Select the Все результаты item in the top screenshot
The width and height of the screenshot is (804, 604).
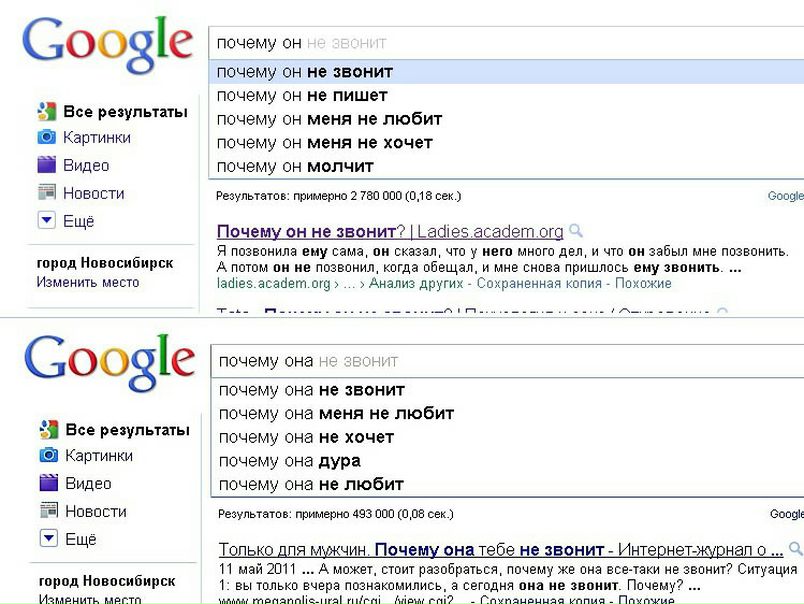point(125,111)
